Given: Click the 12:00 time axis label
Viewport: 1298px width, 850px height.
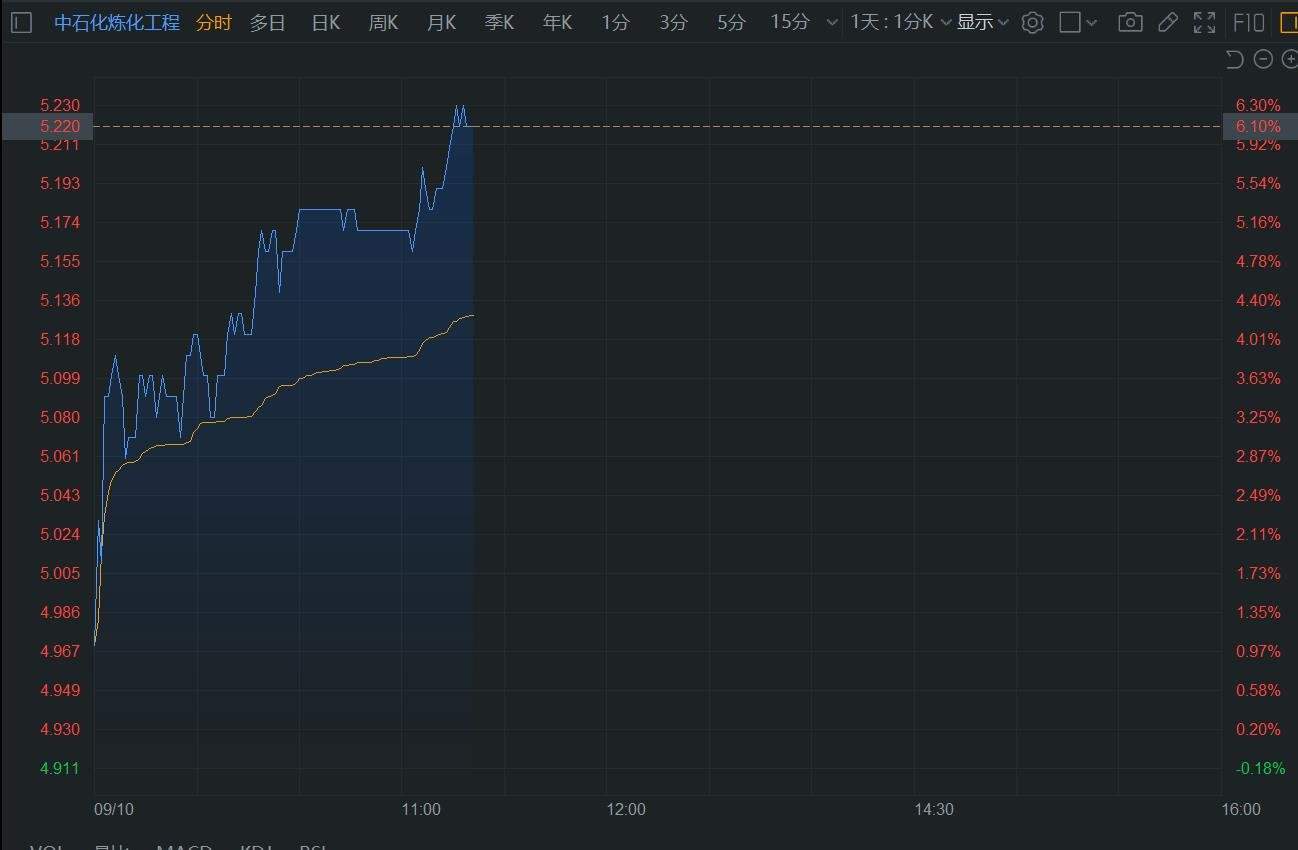Looking at the screenshot, I should (x=626, y=809).
